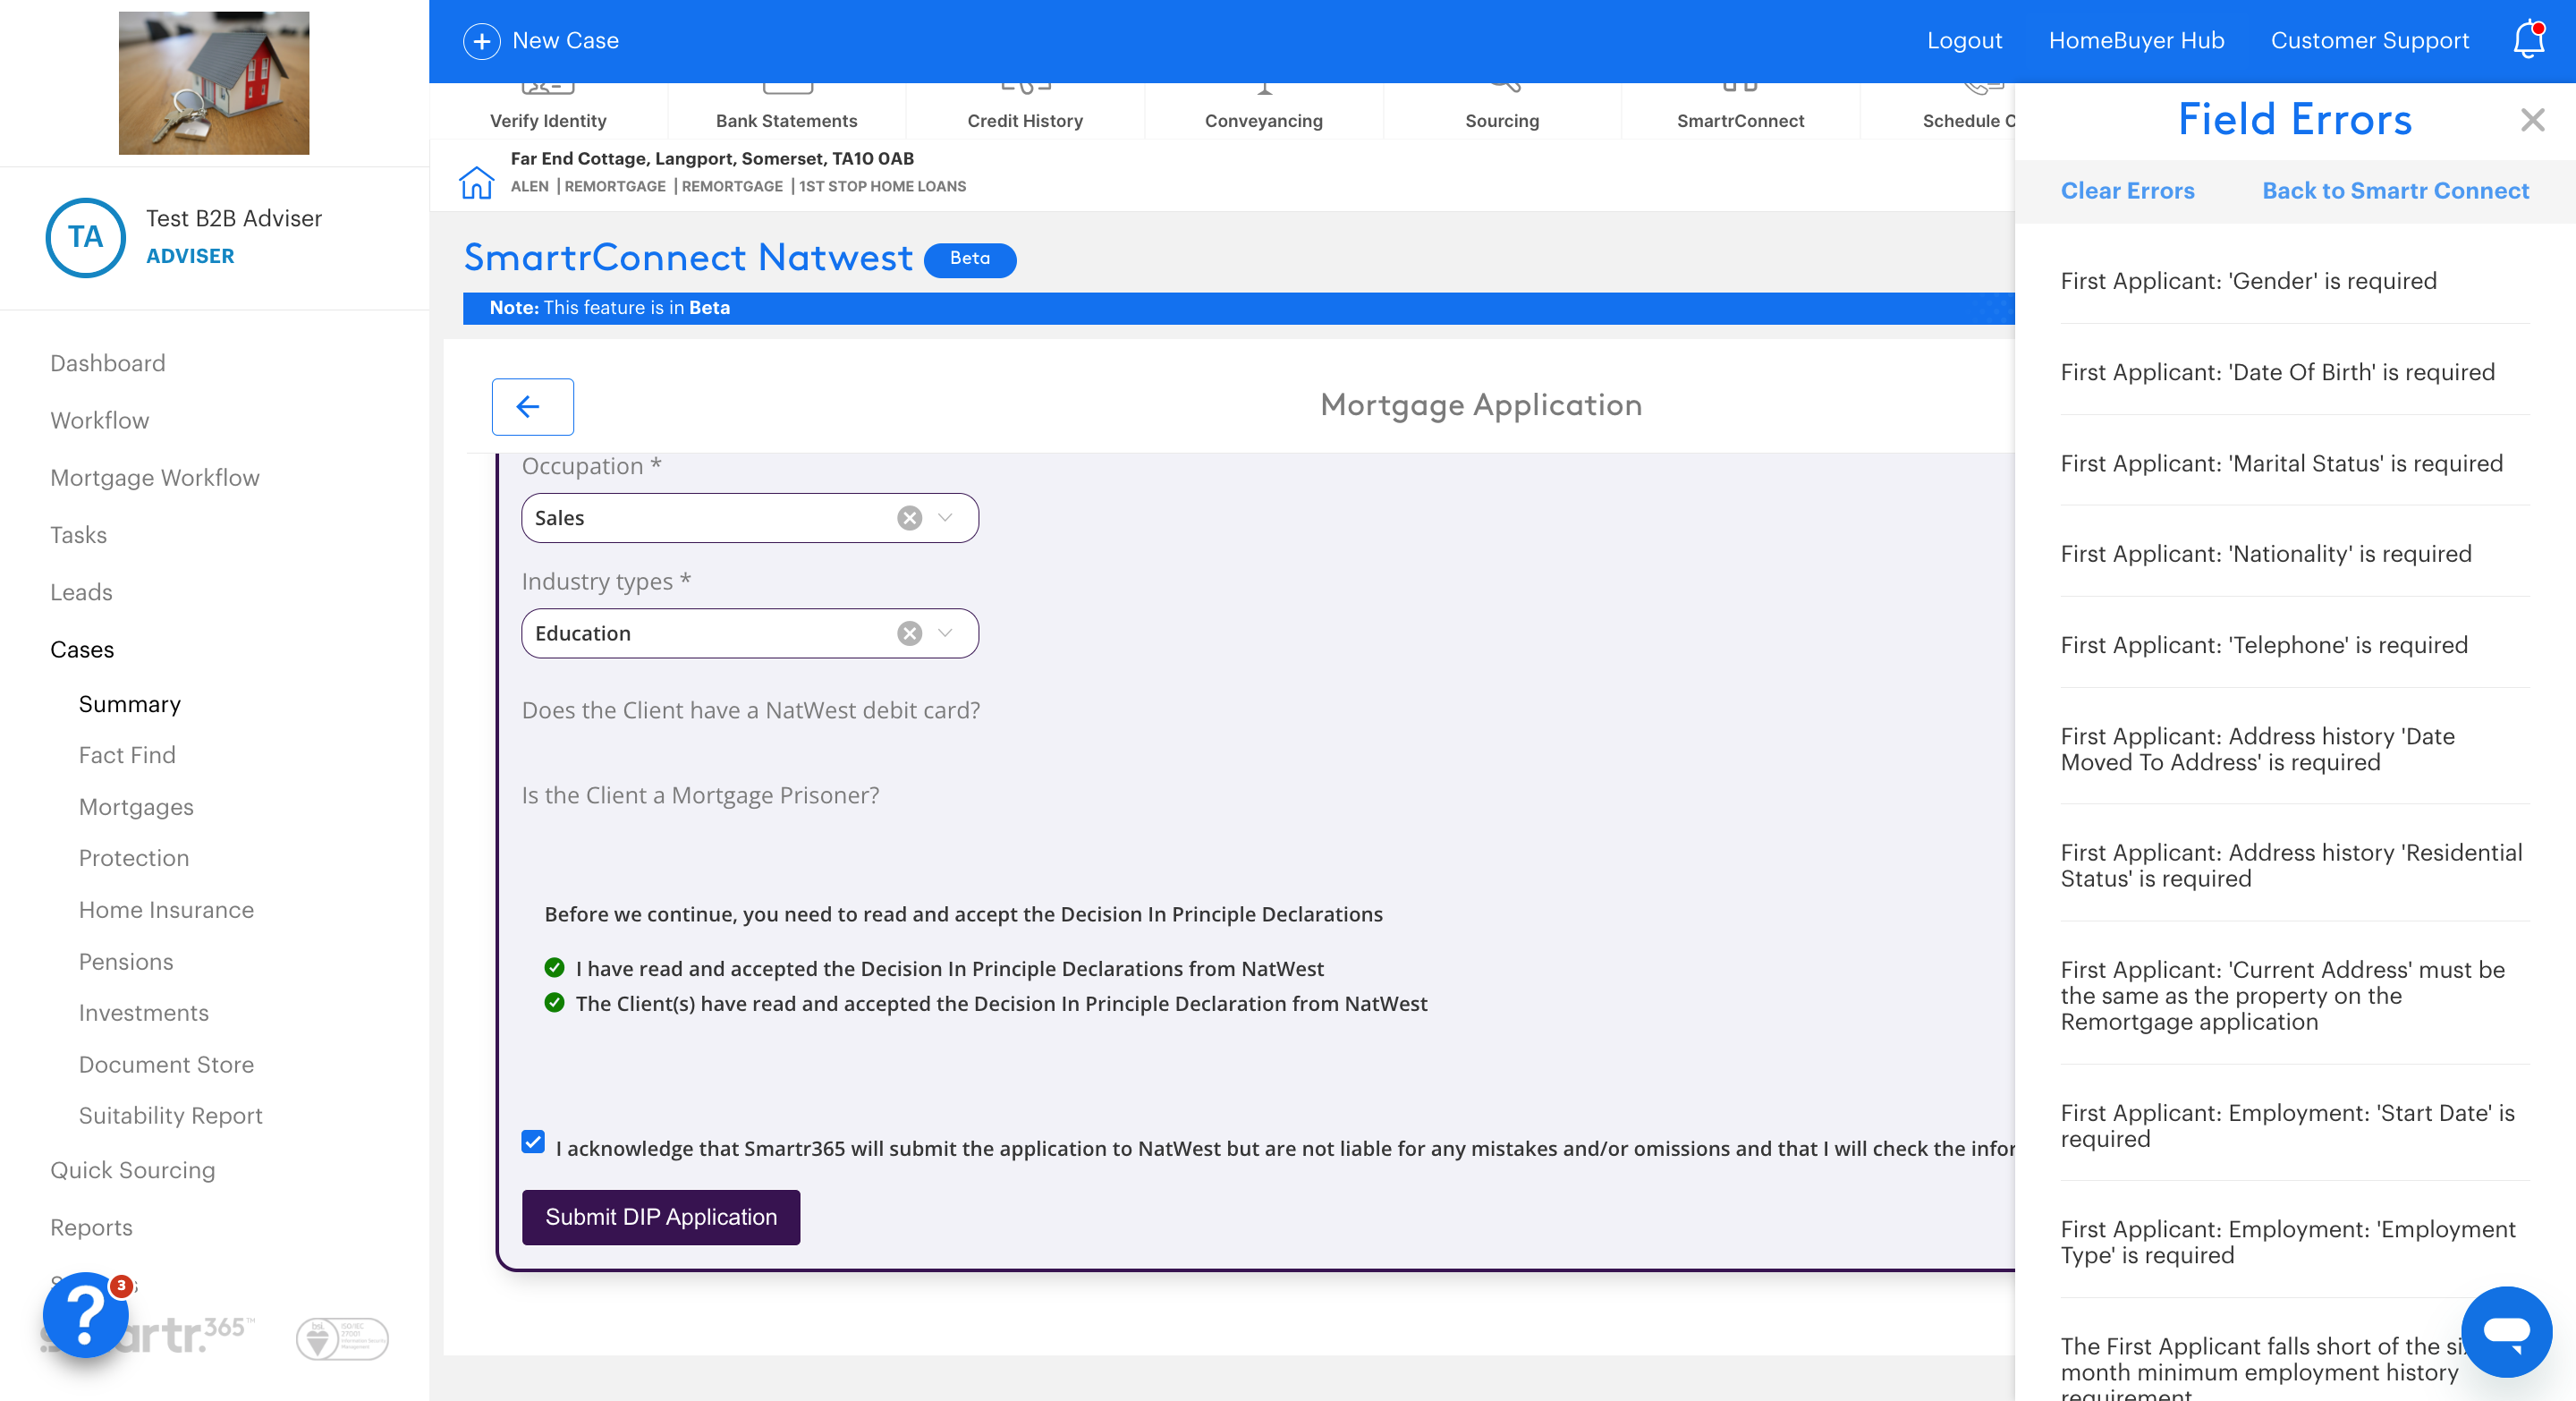
Task: Click the green tick for NatWest declaration accepted
Action: [x=554, y=967]
